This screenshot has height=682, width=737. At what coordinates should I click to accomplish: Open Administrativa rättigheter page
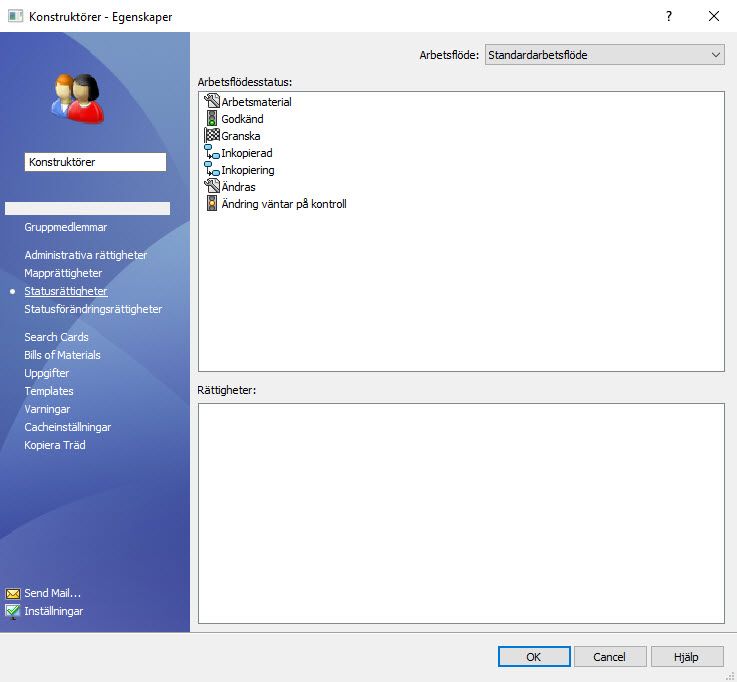[86, 255]
